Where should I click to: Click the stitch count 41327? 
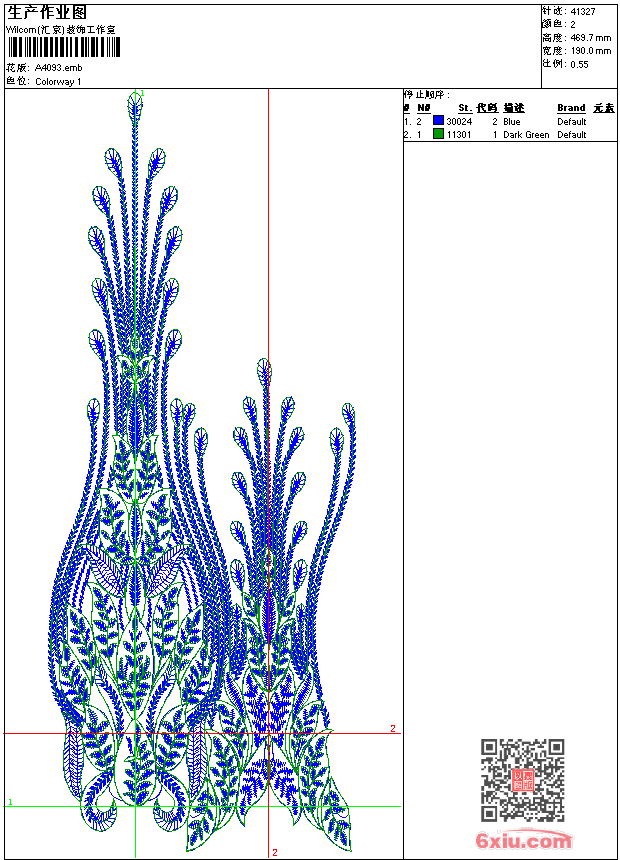click(583, 12)
